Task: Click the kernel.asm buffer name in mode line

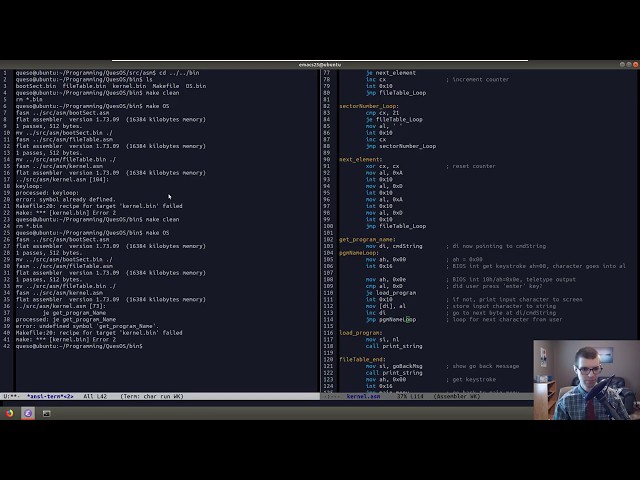Action: (x=363, y=396)
